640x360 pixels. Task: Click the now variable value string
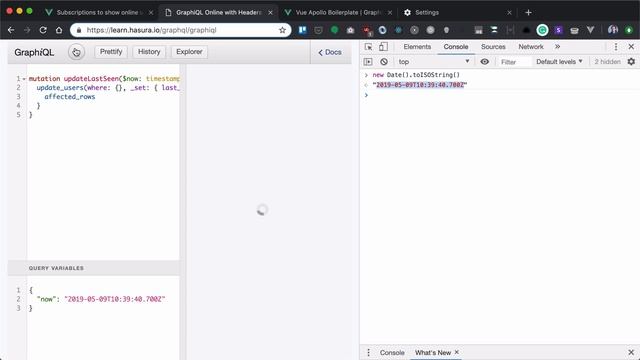click(115, 299)
